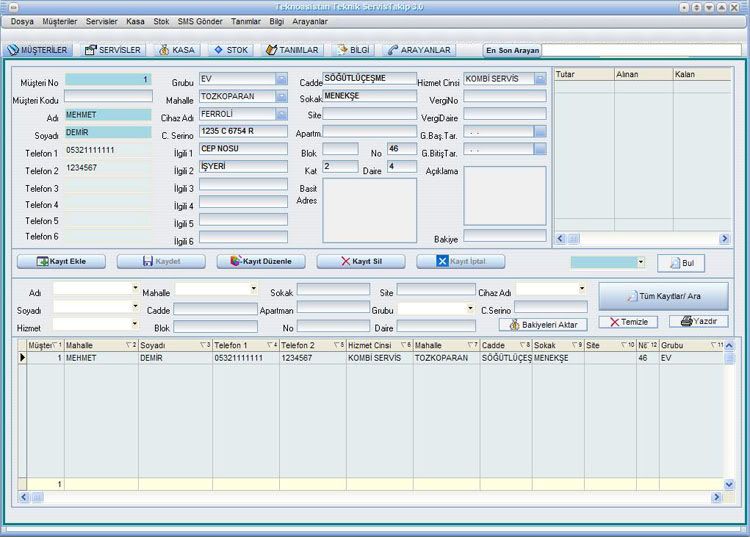Viewport: 750px width, 537px height.
Task: Expand the Soyadı filter dropdown
Action: point(135,306)
